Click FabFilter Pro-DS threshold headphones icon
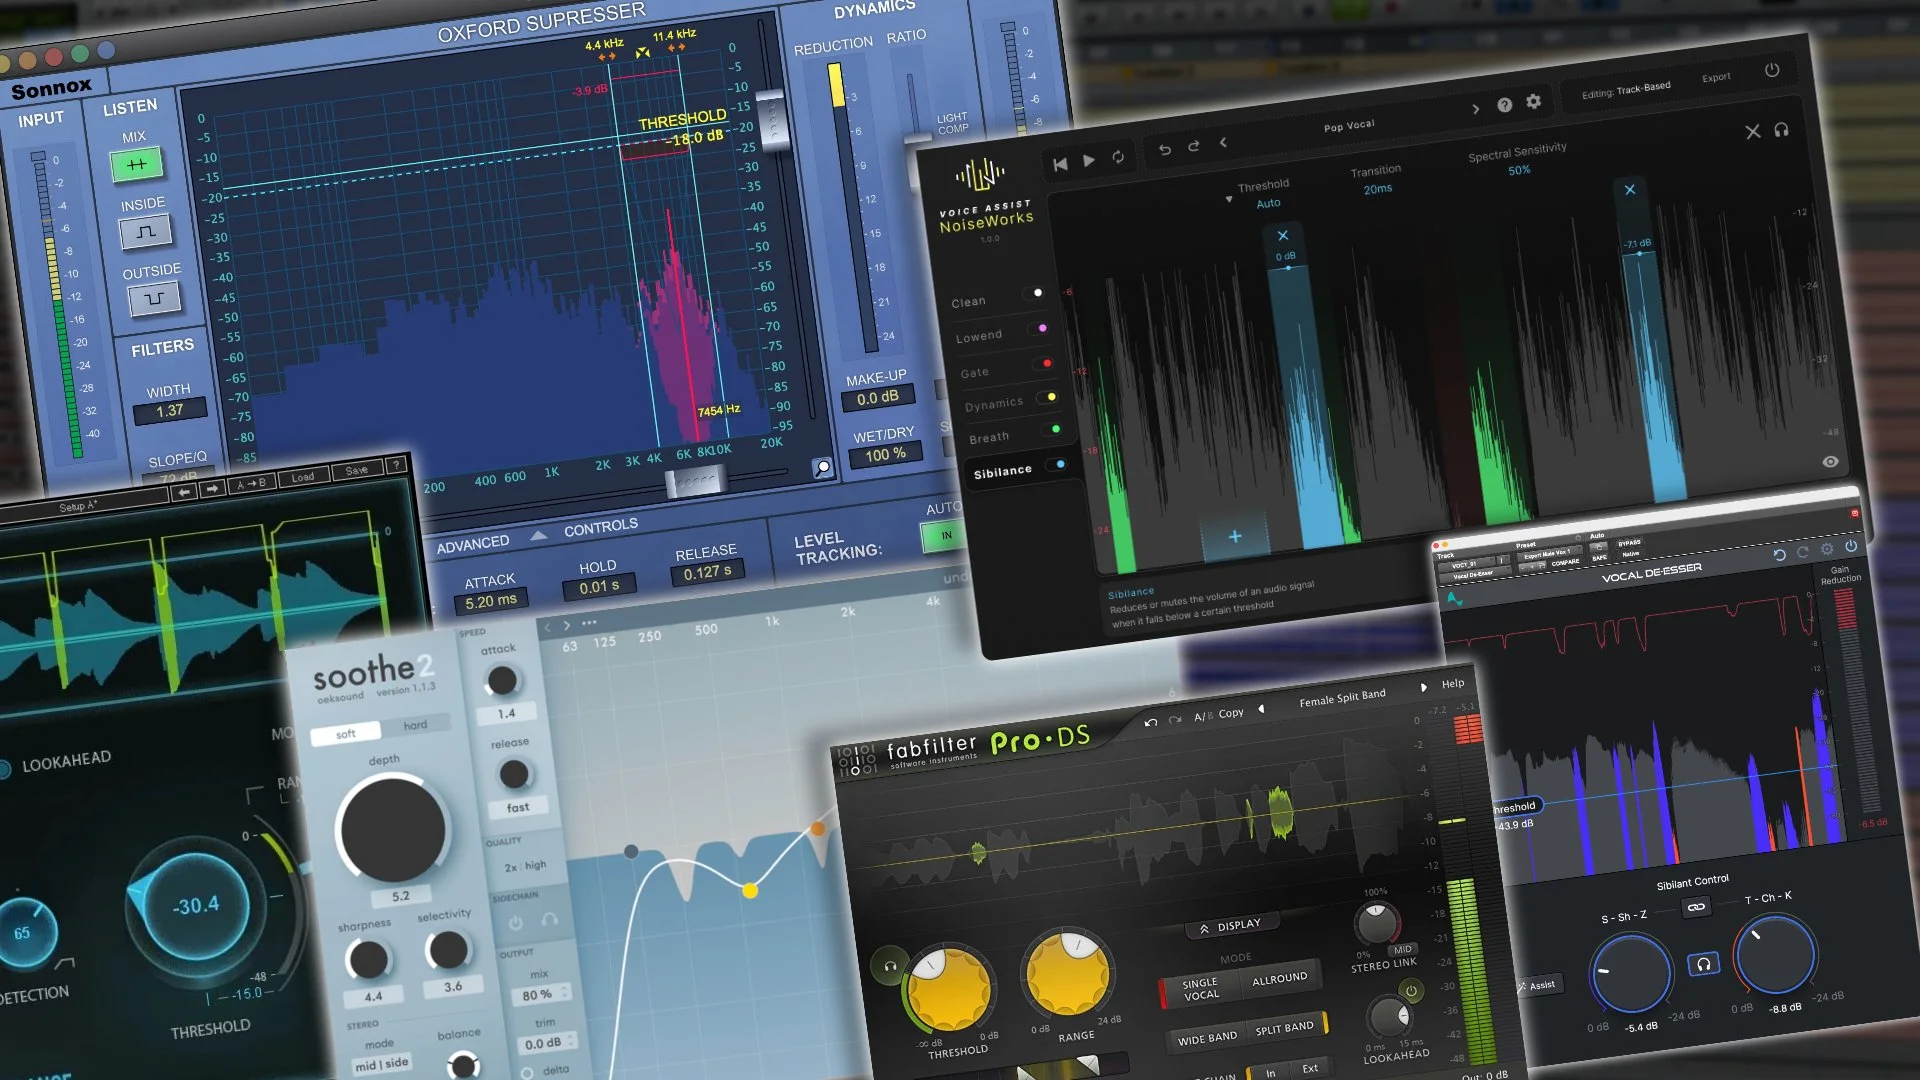 890,966
